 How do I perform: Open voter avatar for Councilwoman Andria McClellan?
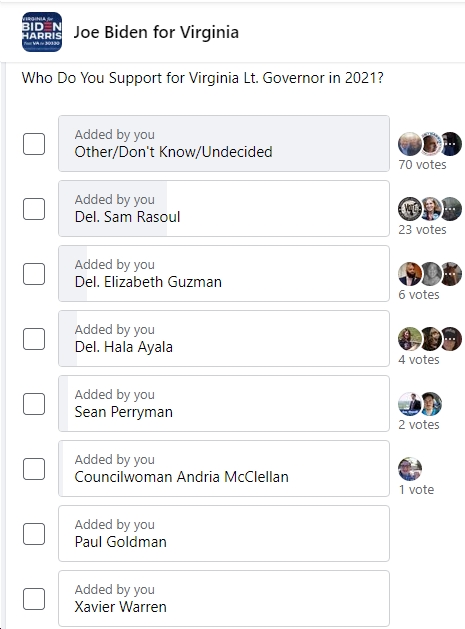410,469
